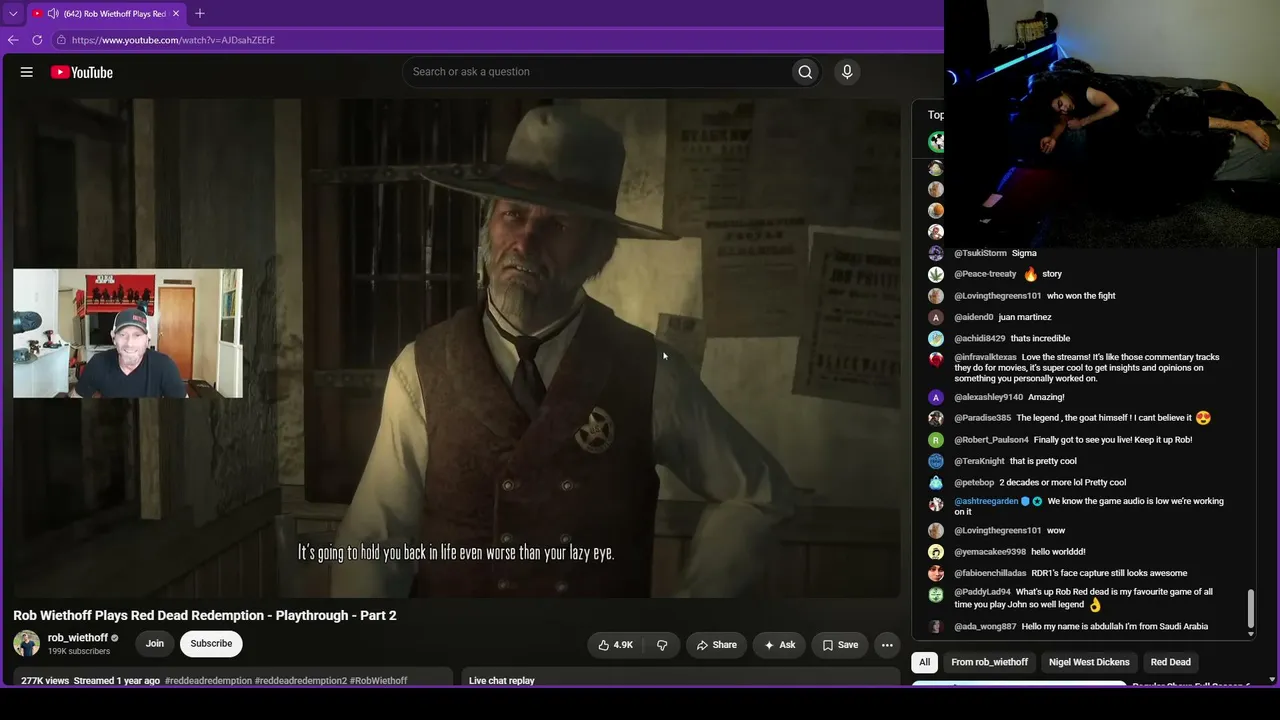Go back with the browser back arrow
Image resolution: width=1280 pixels, height=720 pixels.
click(13, 40)
